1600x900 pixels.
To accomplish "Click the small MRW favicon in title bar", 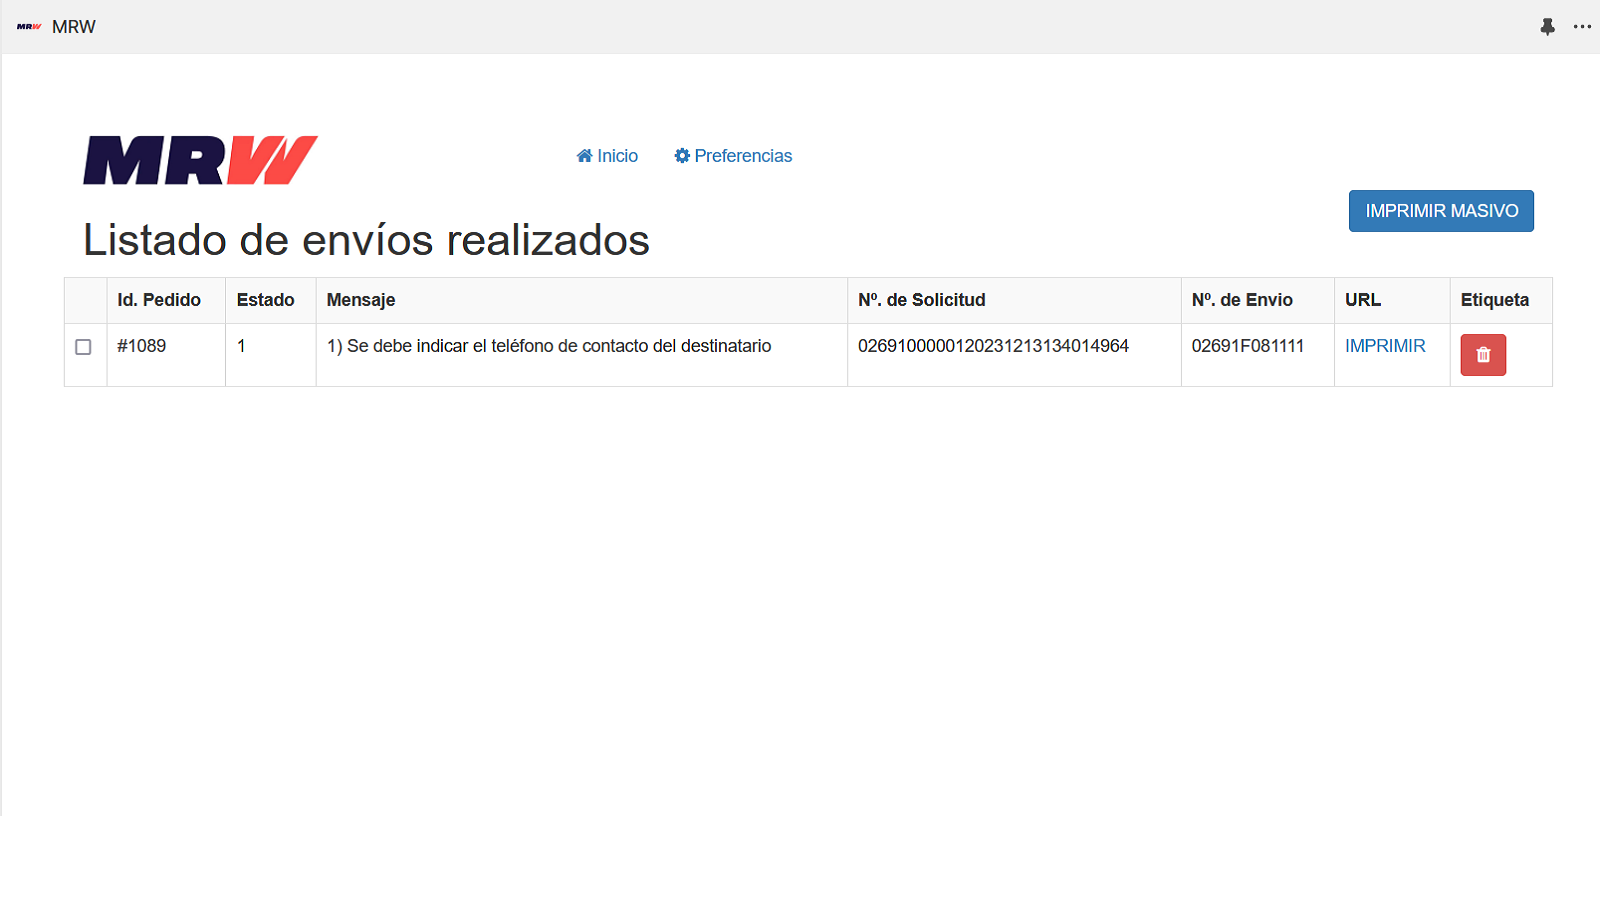I will click(x=29, y=27).
